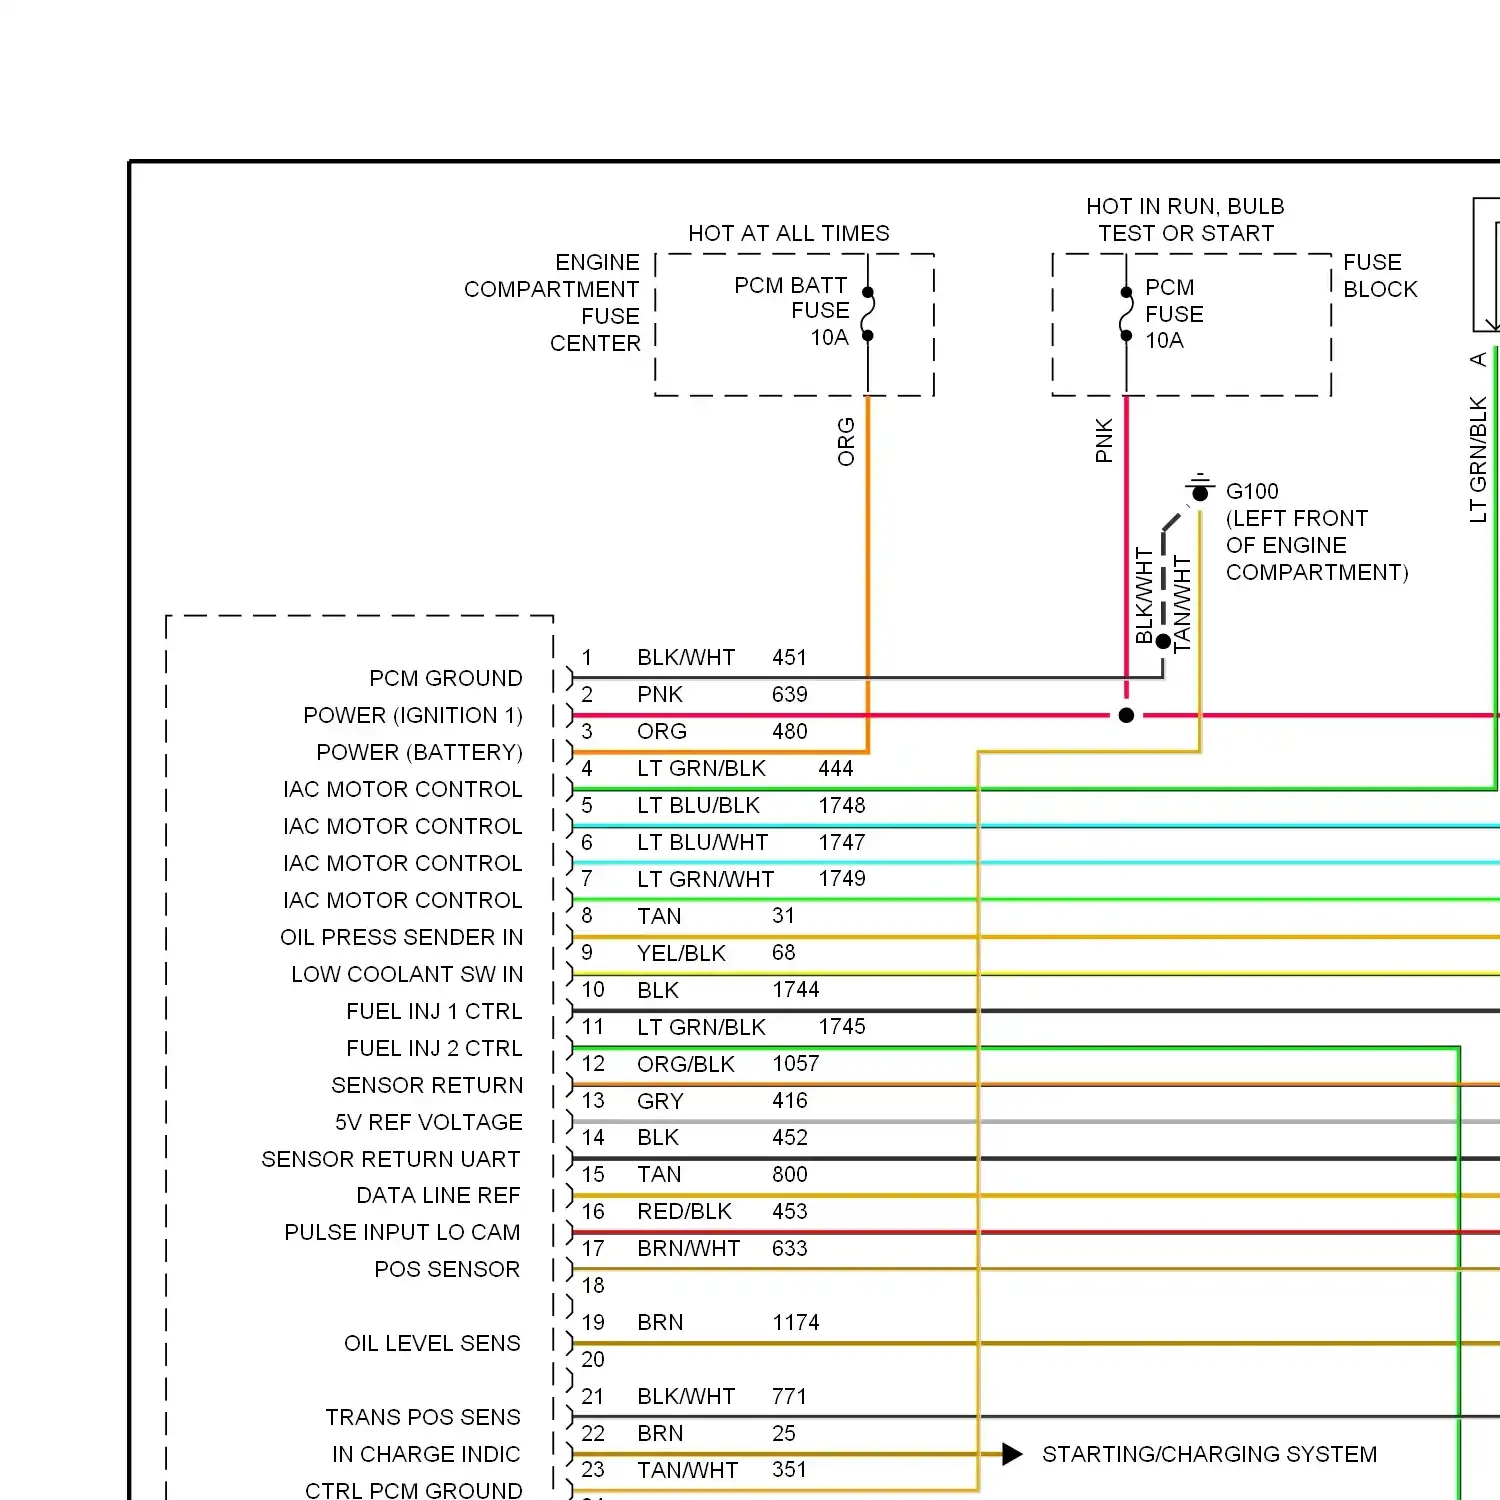
Task: Click wire circuit number 633
Action: (x=789, y=1248)
